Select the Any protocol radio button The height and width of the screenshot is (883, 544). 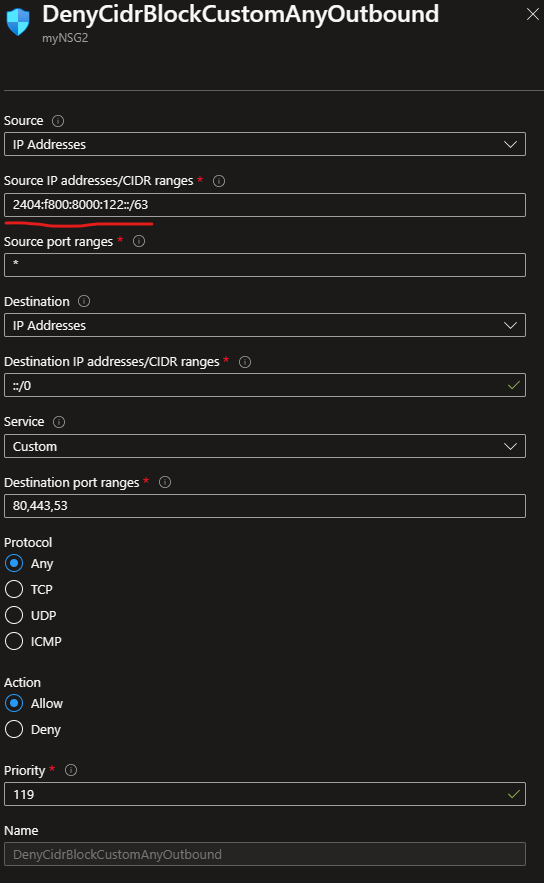[x=14, y=563]
